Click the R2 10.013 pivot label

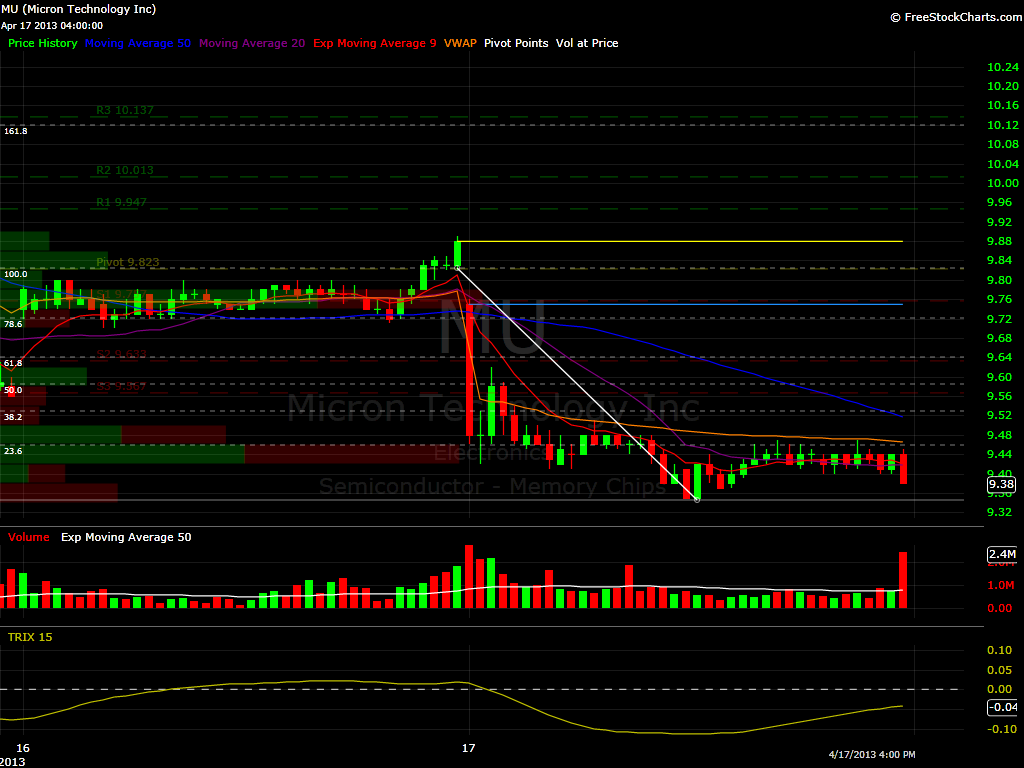click(x=125, y=170)
